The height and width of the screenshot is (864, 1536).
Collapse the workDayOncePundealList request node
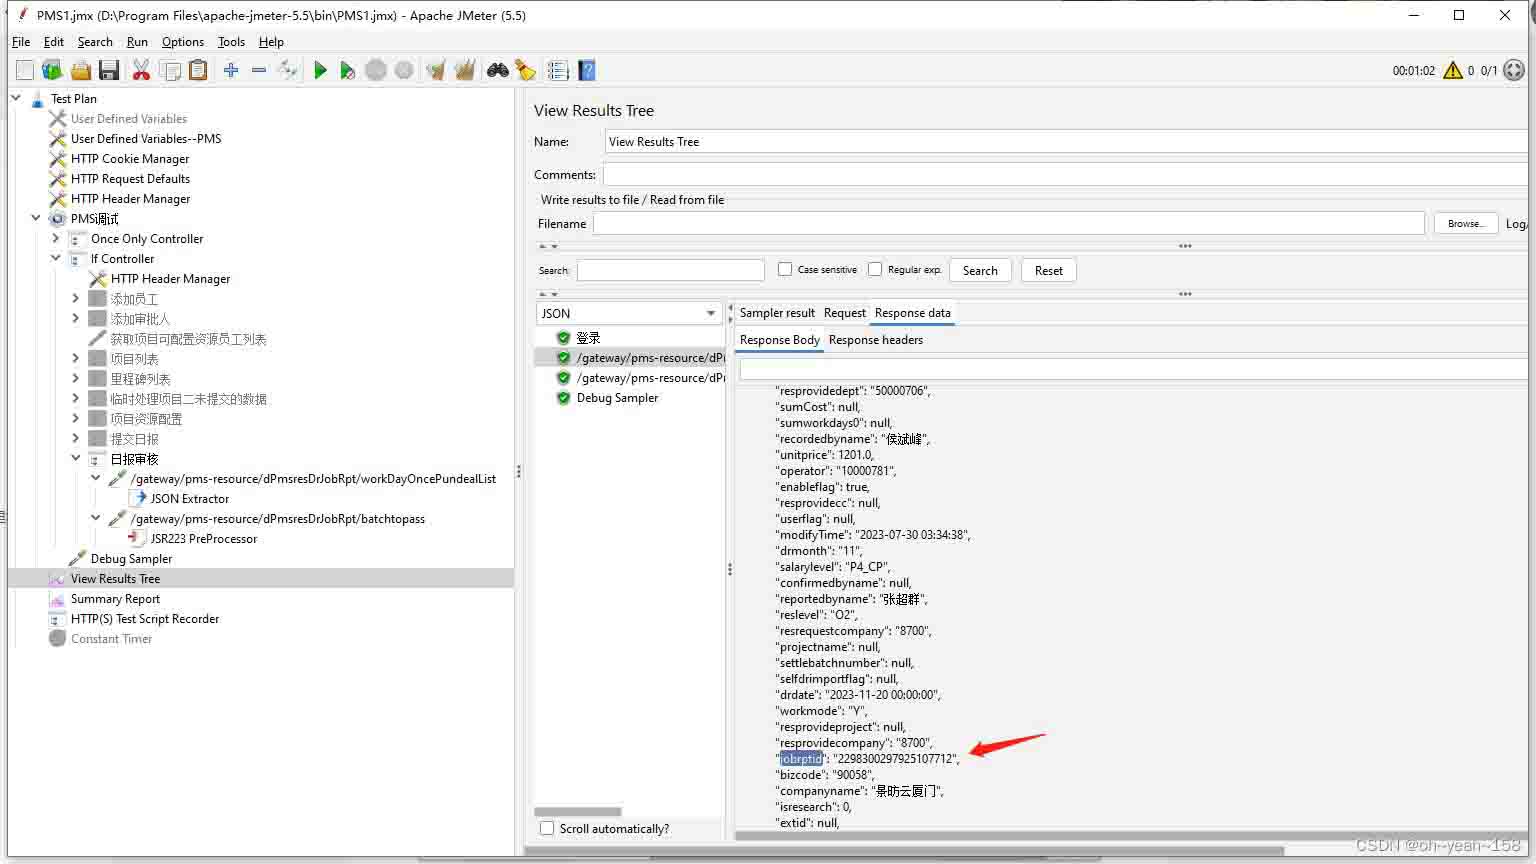[96, 478]
